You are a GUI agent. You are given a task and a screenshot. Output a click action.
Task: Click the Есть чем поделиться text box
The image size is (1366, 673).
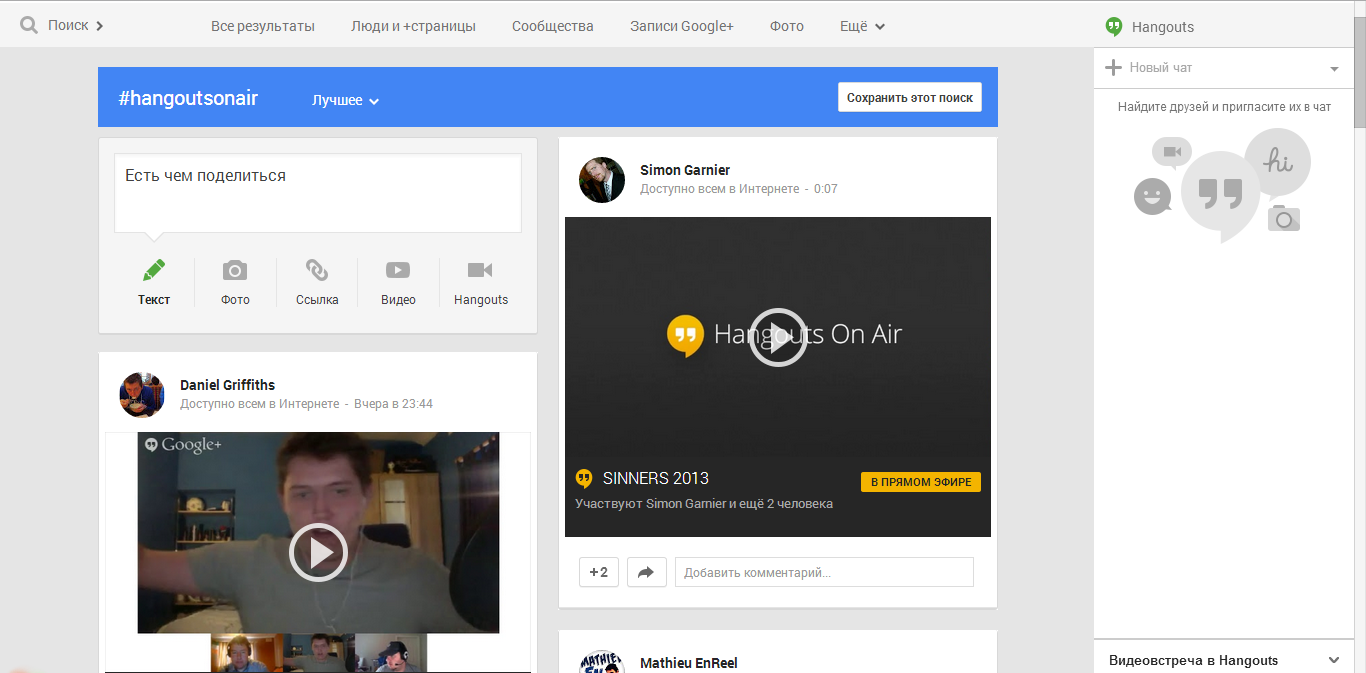[318, 193]
